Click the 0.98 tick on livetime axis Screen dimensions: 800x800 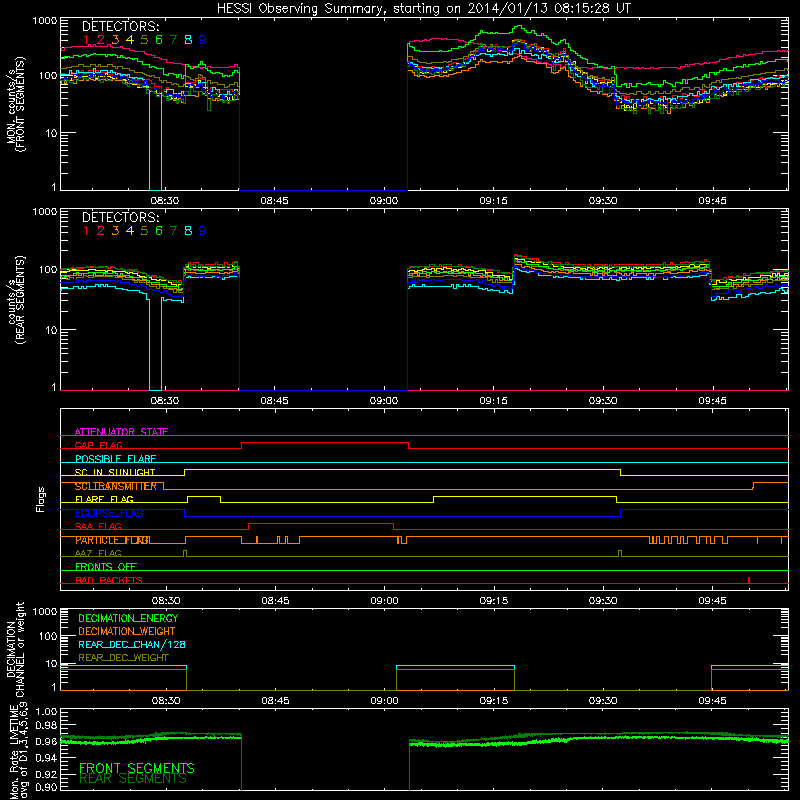pos(46,725)
